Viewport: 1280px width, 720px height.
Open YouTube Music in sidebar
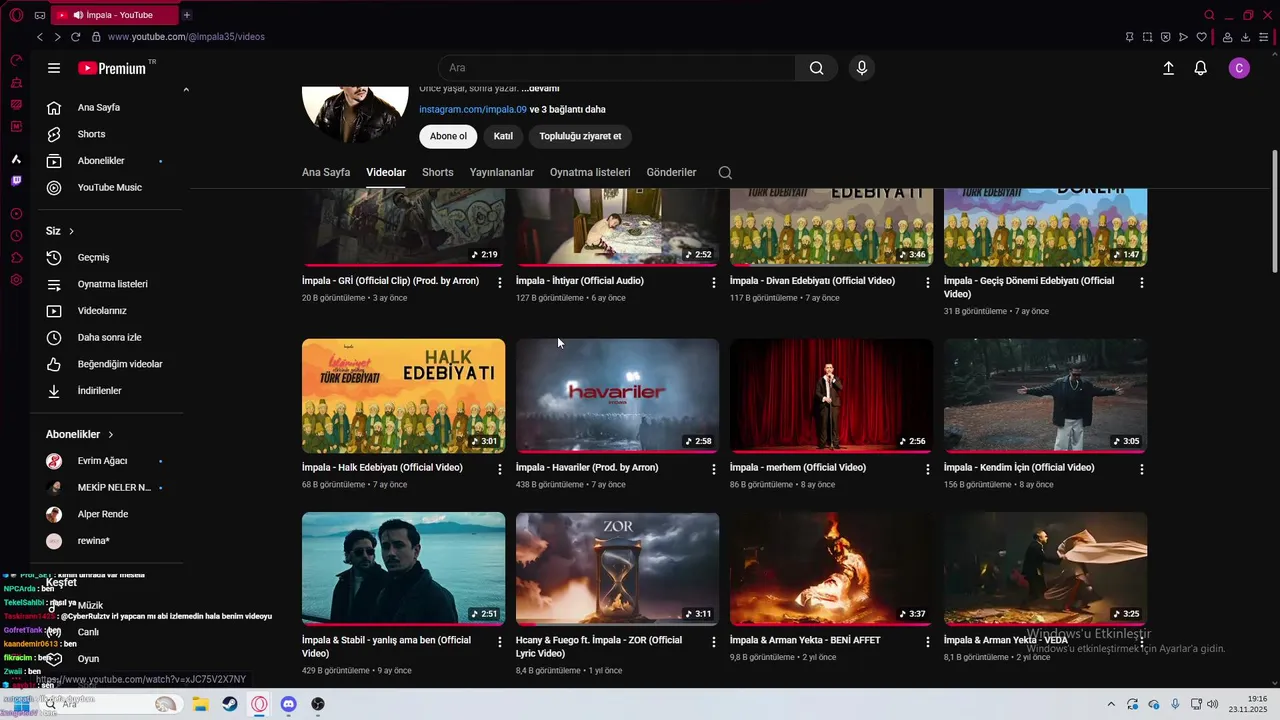(x=110, y=187)
